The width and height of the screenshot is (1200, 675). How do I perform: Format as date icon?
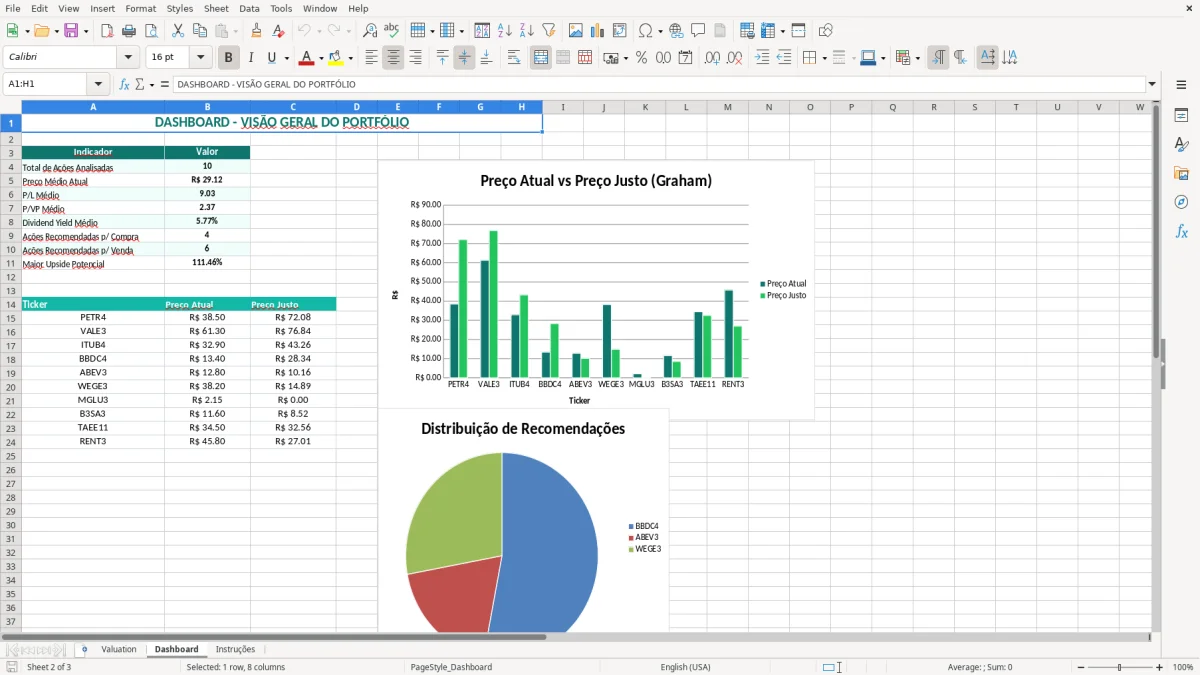tap(685, 58)
